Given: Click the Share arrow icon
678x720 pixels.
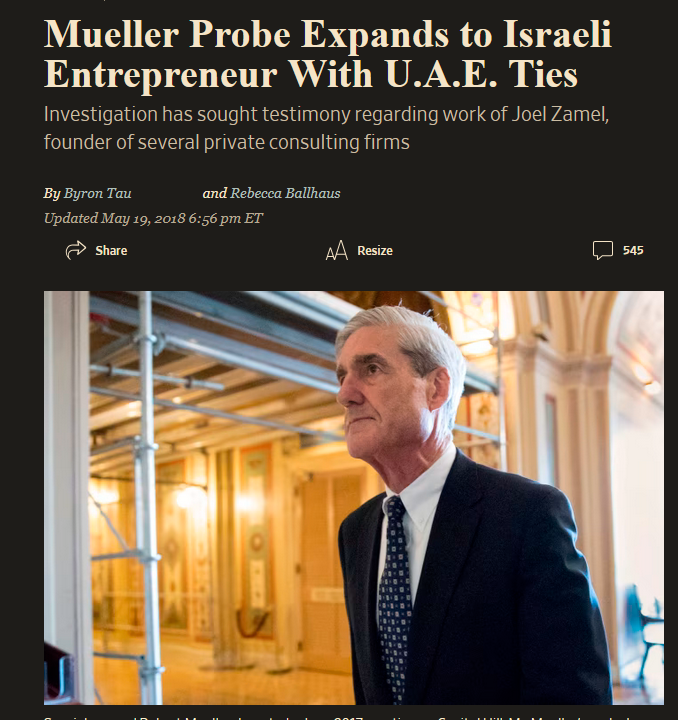Looking at the screenshot, I should 76,250.
